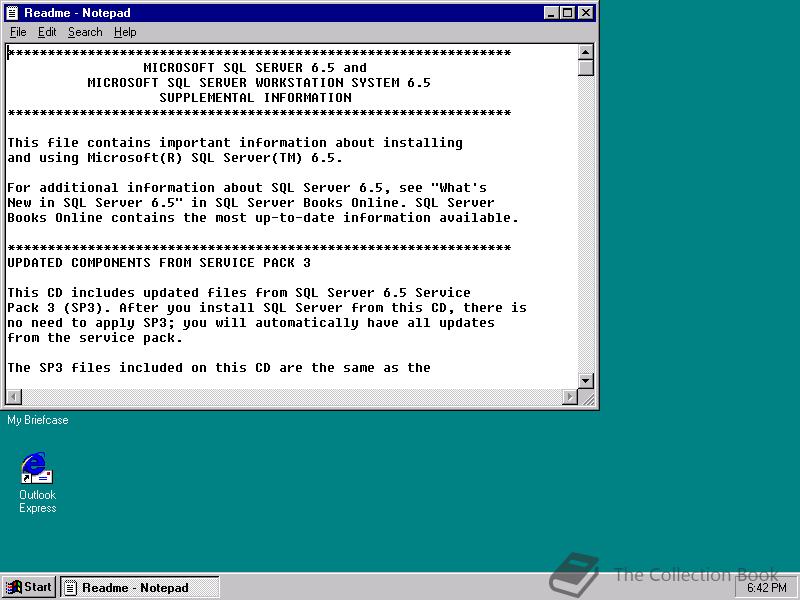Screen dimensions: 800x600
Task: Click the line beginning 'The SP3 files included on this CD'
Action: (219, 368)
